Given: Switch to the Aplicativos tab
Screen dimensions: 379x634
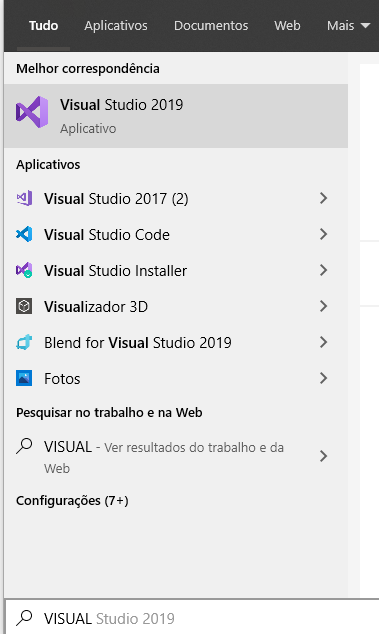Looking at the screenshot, I should click(116, 25).
